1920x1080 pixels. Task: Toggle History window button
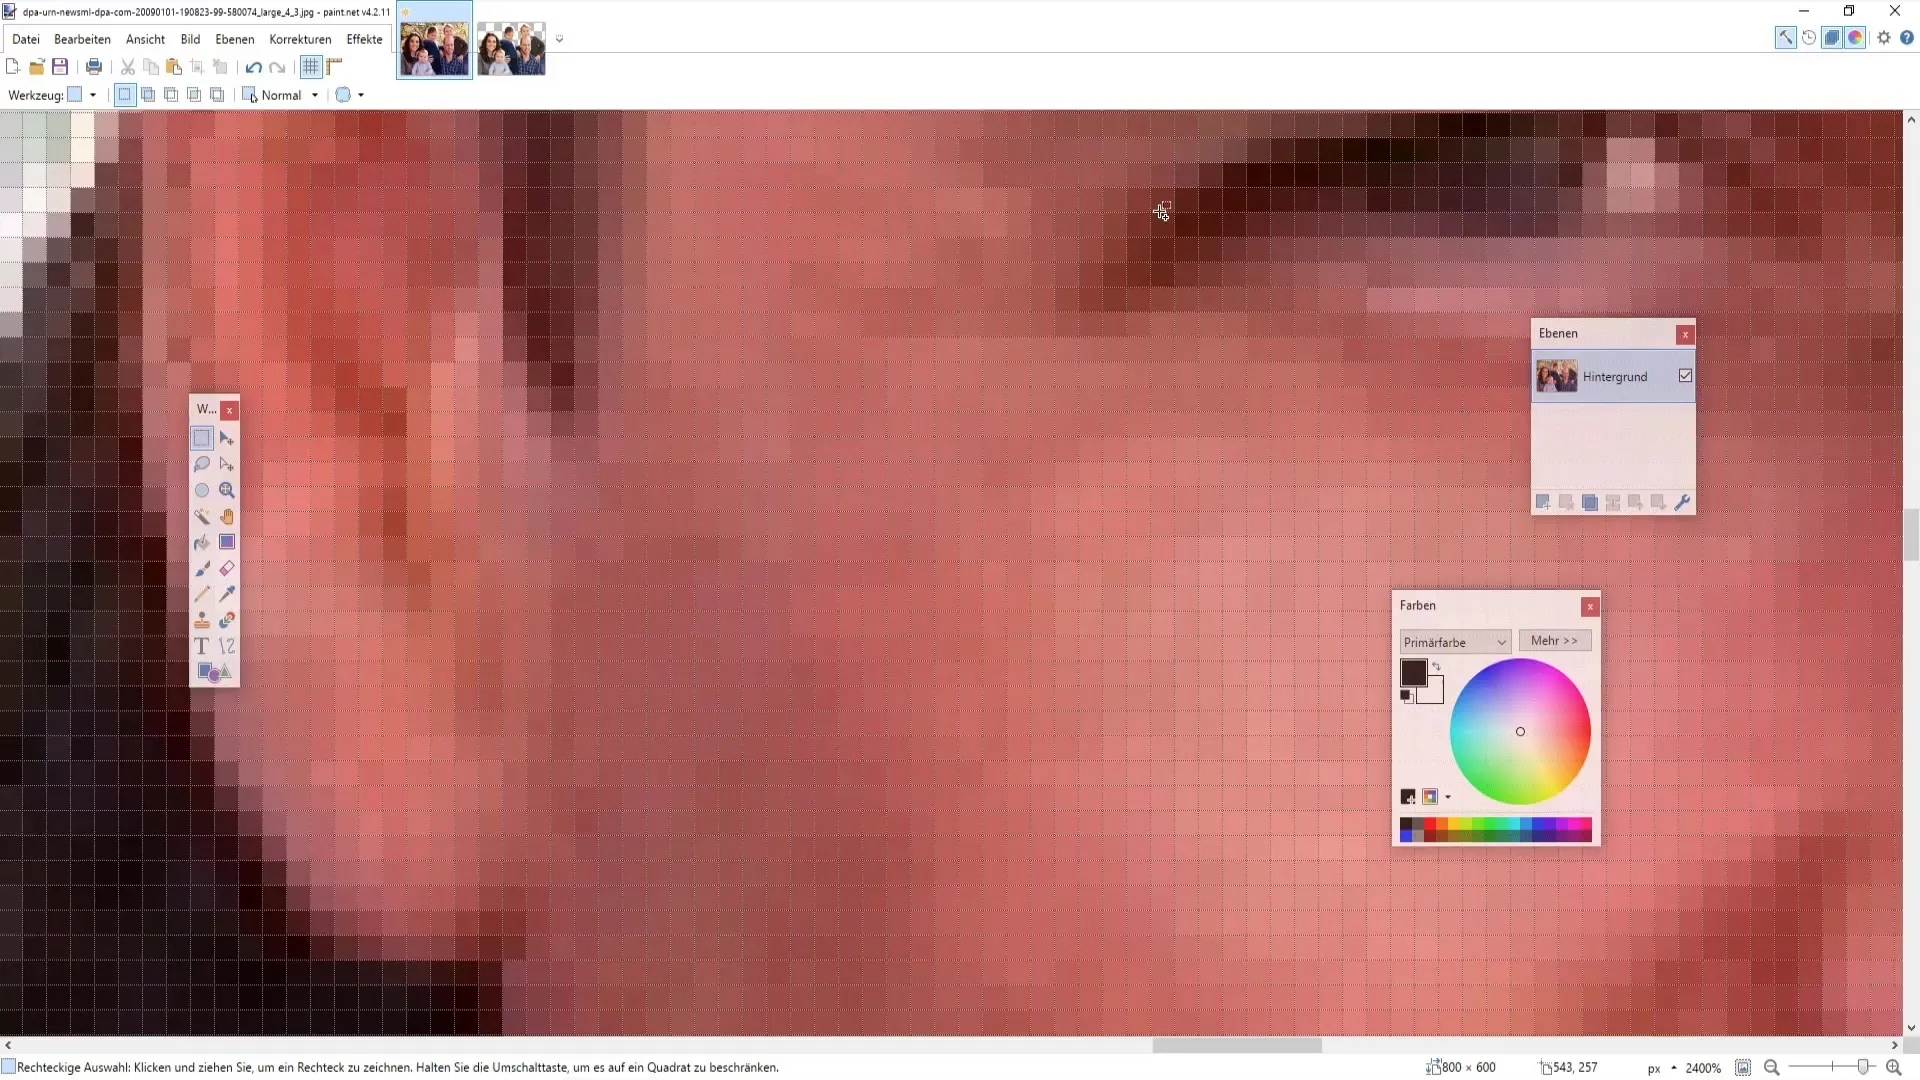pos(1809,38)
